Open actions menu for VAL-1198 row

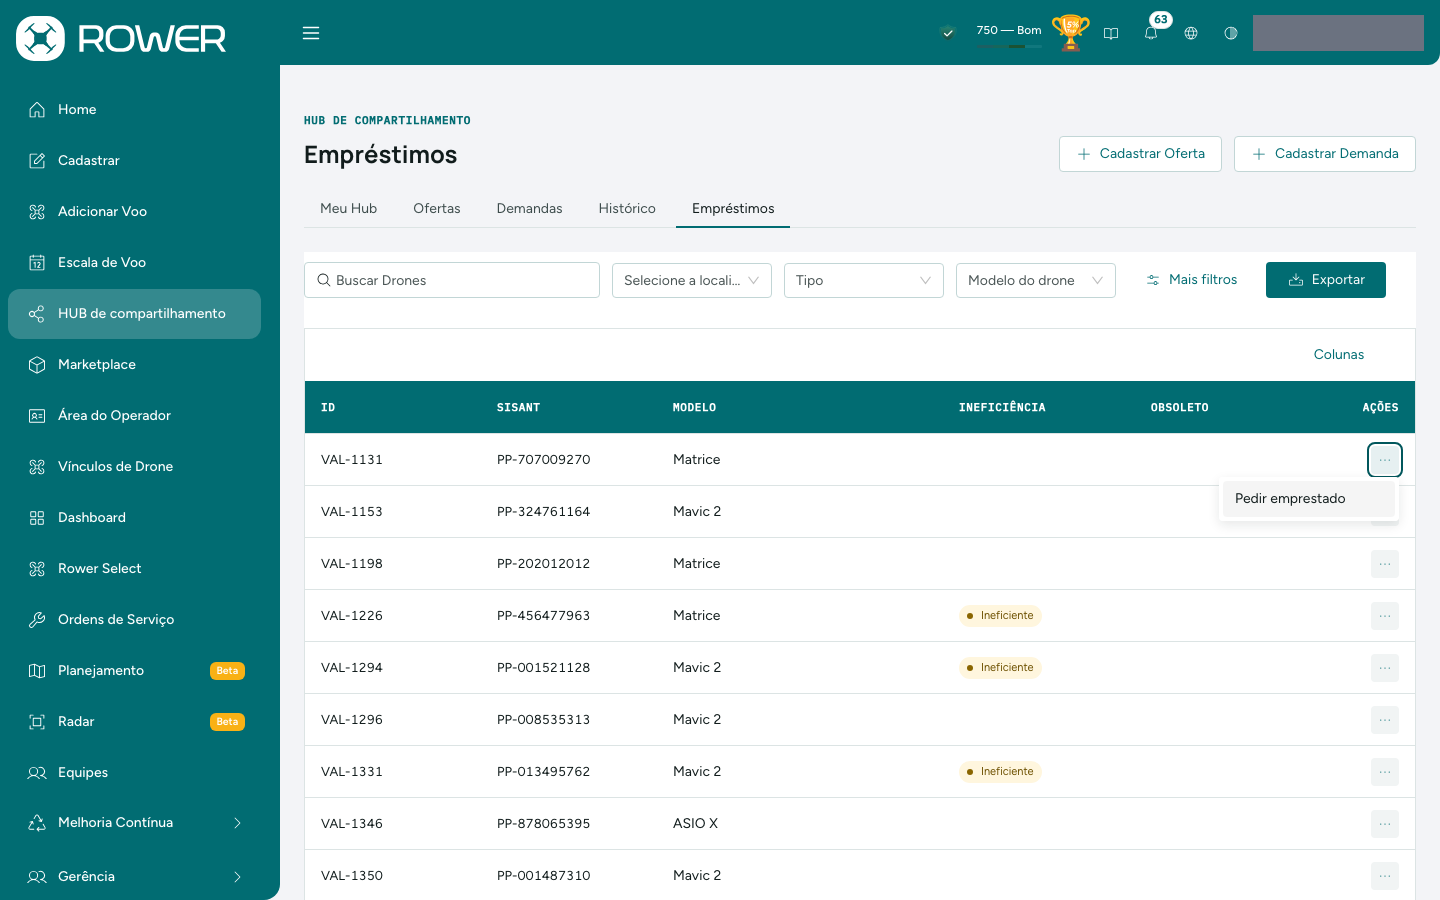[1385, 564]
